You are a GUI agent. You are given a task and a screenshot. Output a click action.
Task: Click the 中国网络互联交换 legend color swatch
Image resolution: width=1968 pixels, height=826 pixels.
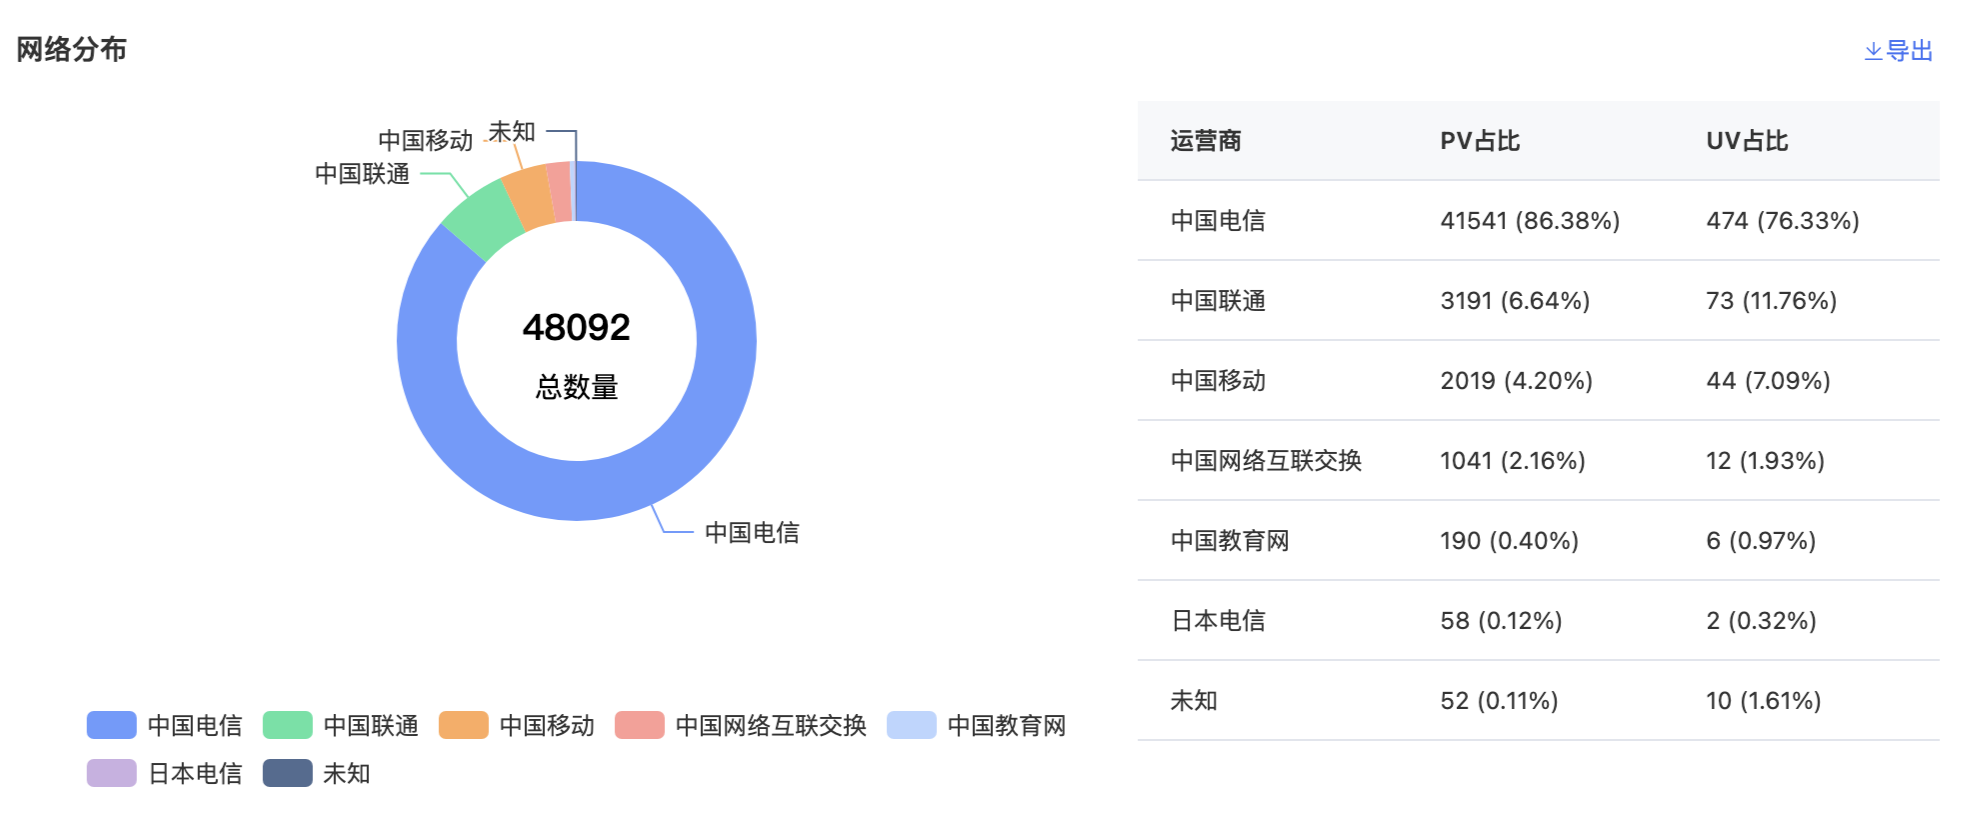coord(640,725)
